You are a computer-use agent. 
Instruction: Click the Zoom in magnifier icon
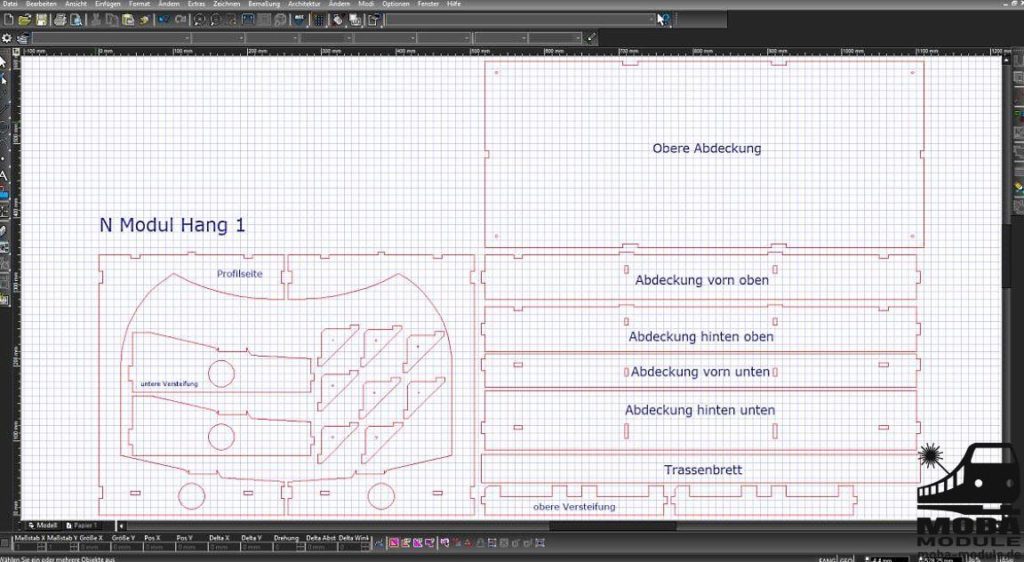(x=199, y=20)
